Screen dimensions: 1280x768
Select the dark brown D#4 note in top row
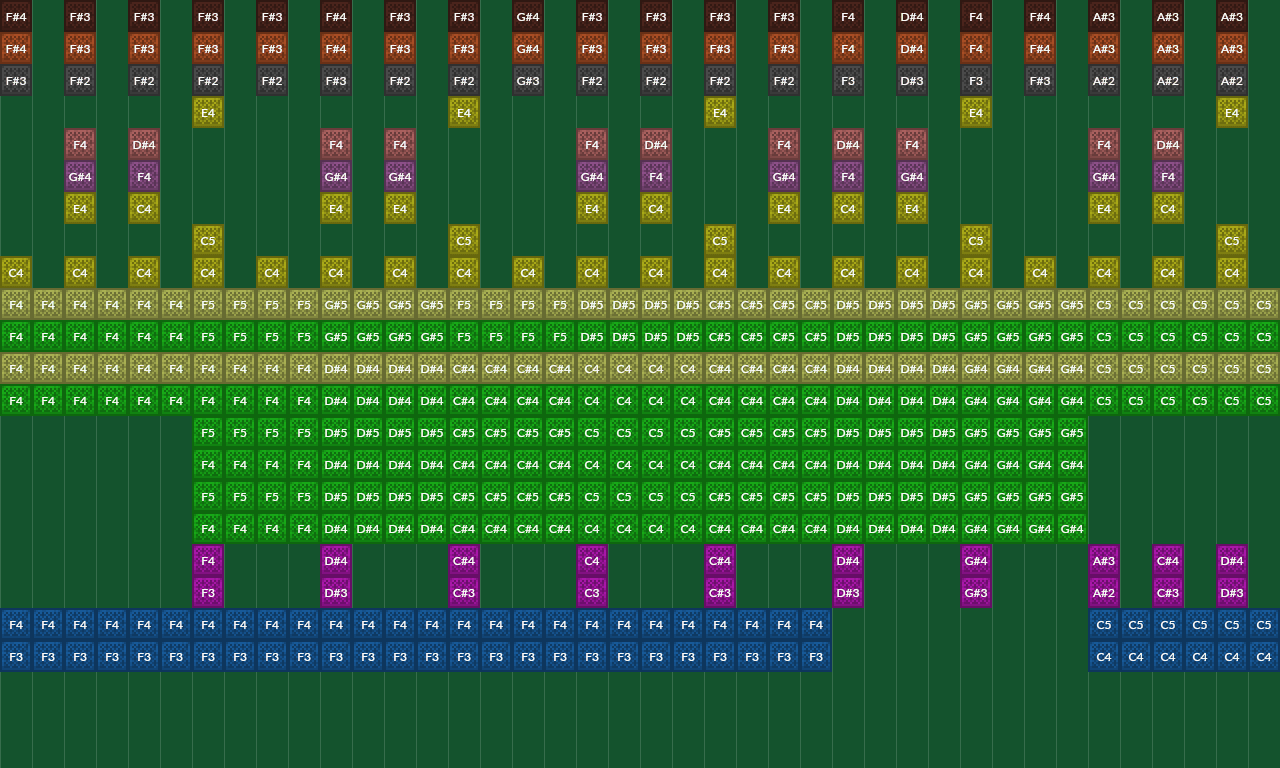pyautogui.click(x=912, y=17)
